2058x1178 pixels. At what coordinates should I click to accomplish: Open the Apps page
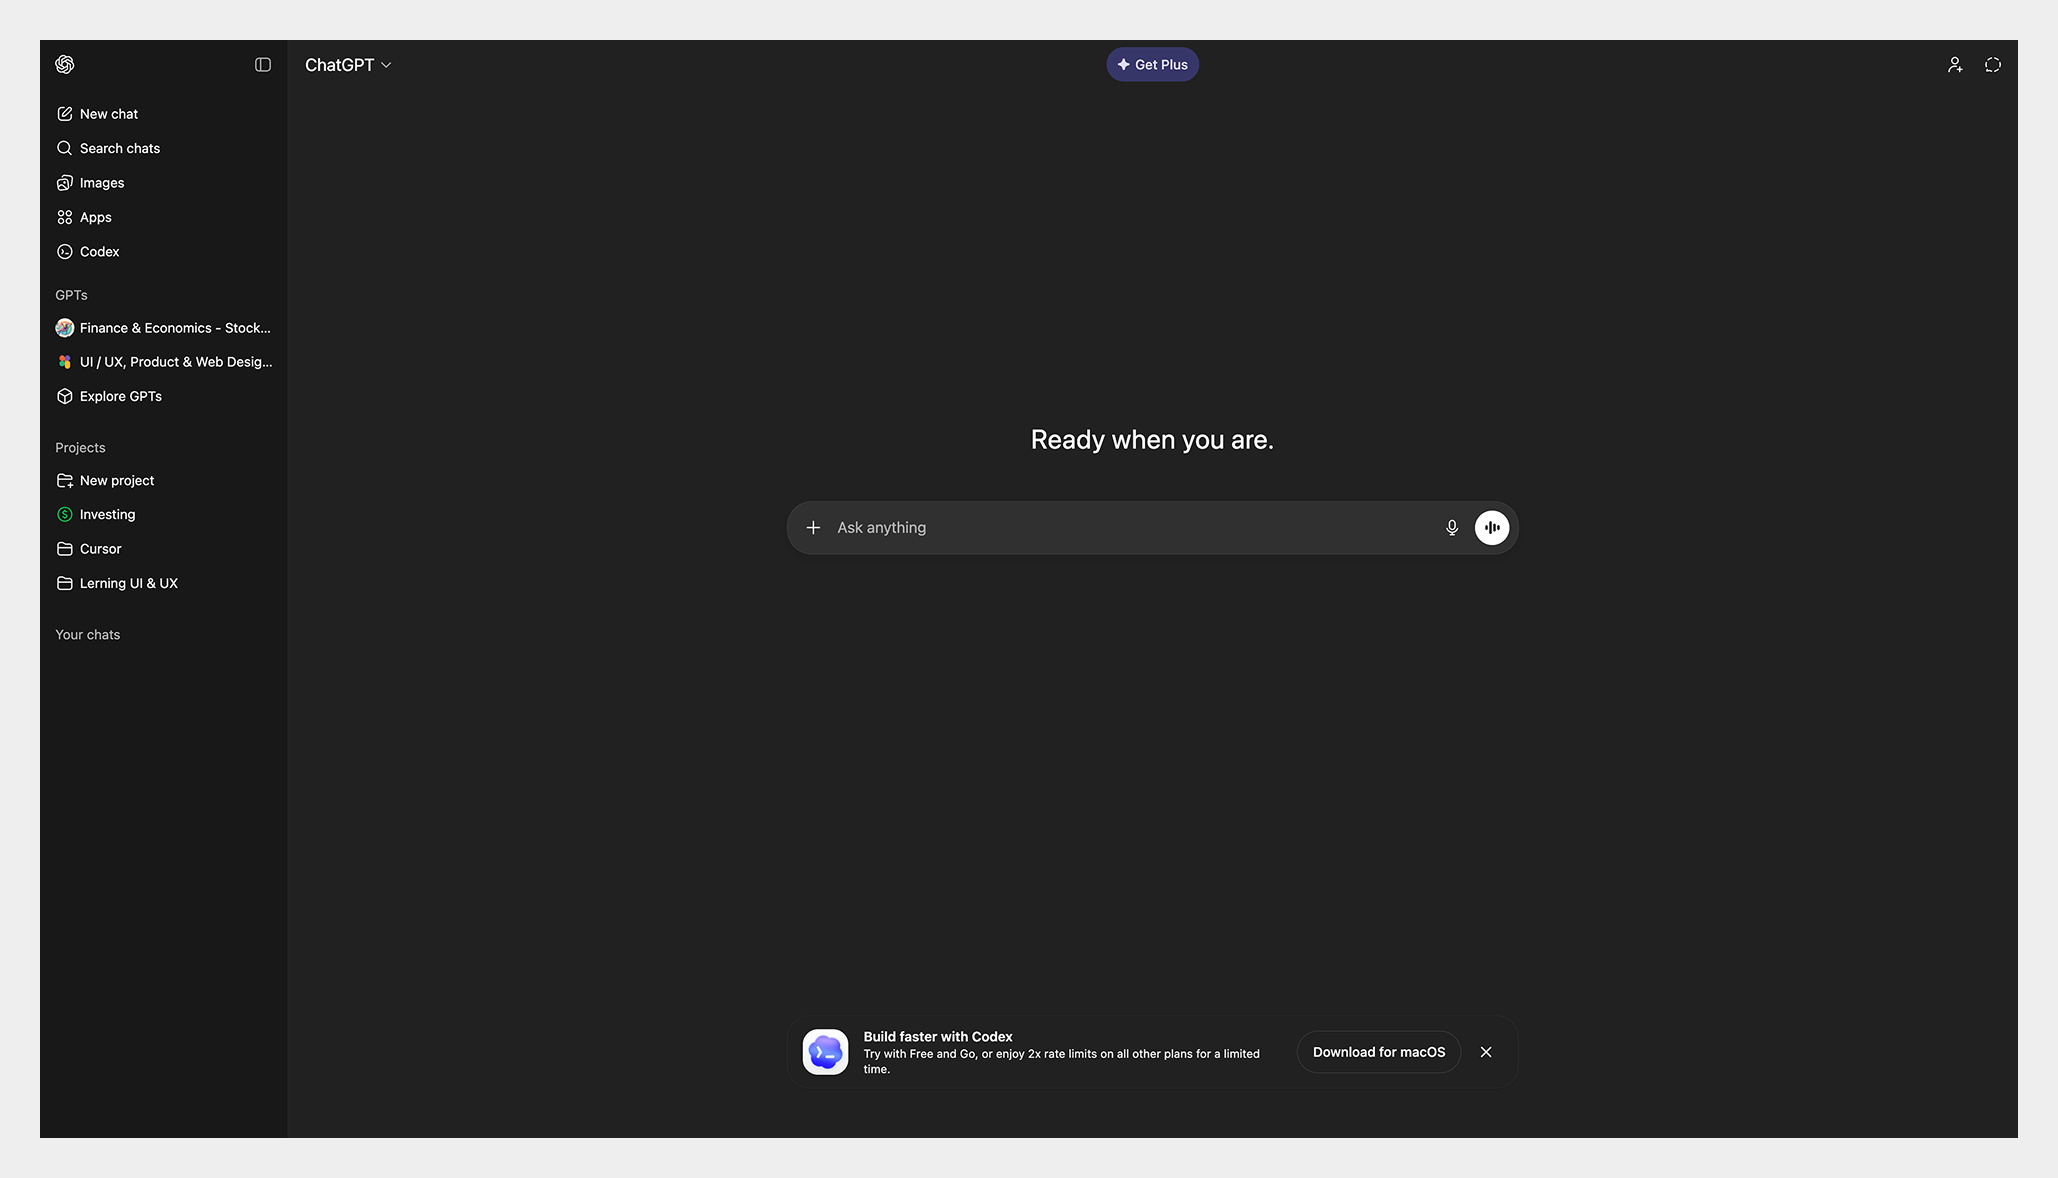tap(96, 217)
